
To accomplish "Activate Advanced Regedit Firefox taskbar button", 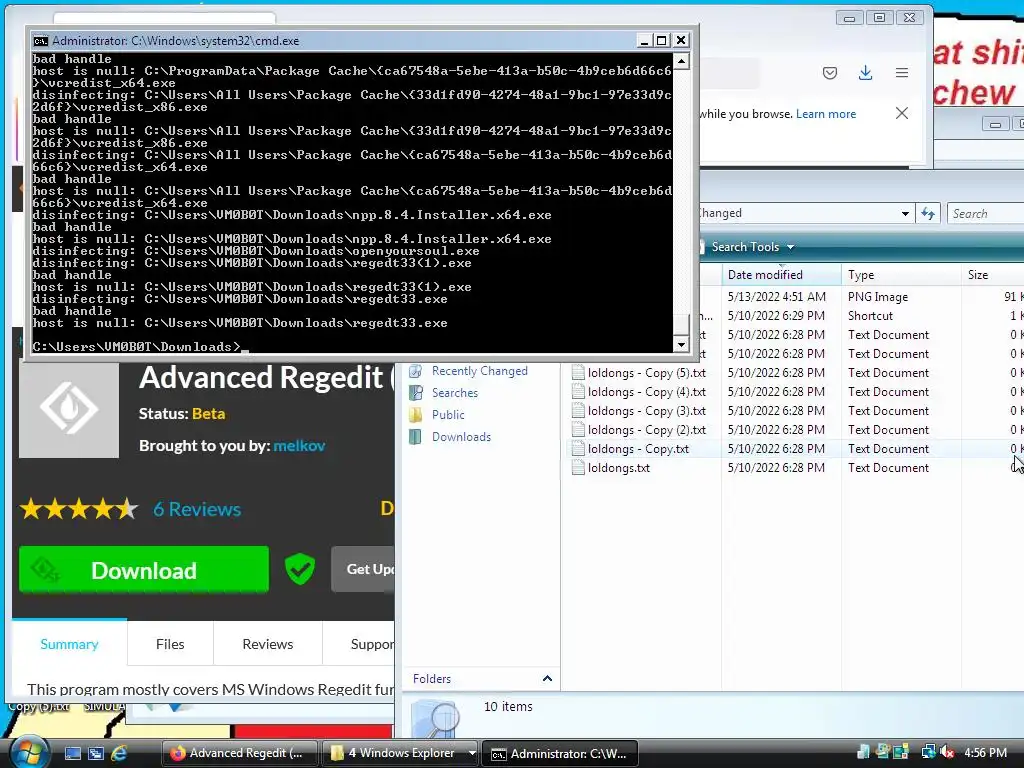I will point(239,753).
